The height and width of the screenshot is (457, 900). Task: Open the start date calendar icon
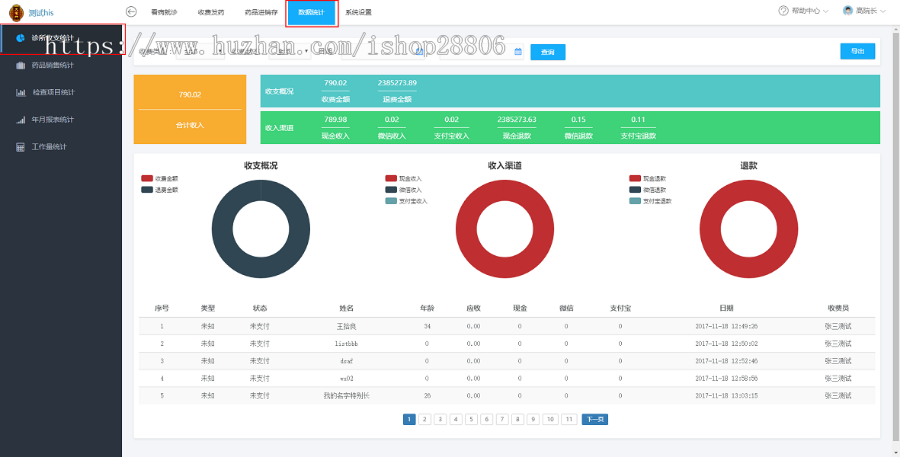(x=420, y=52)
